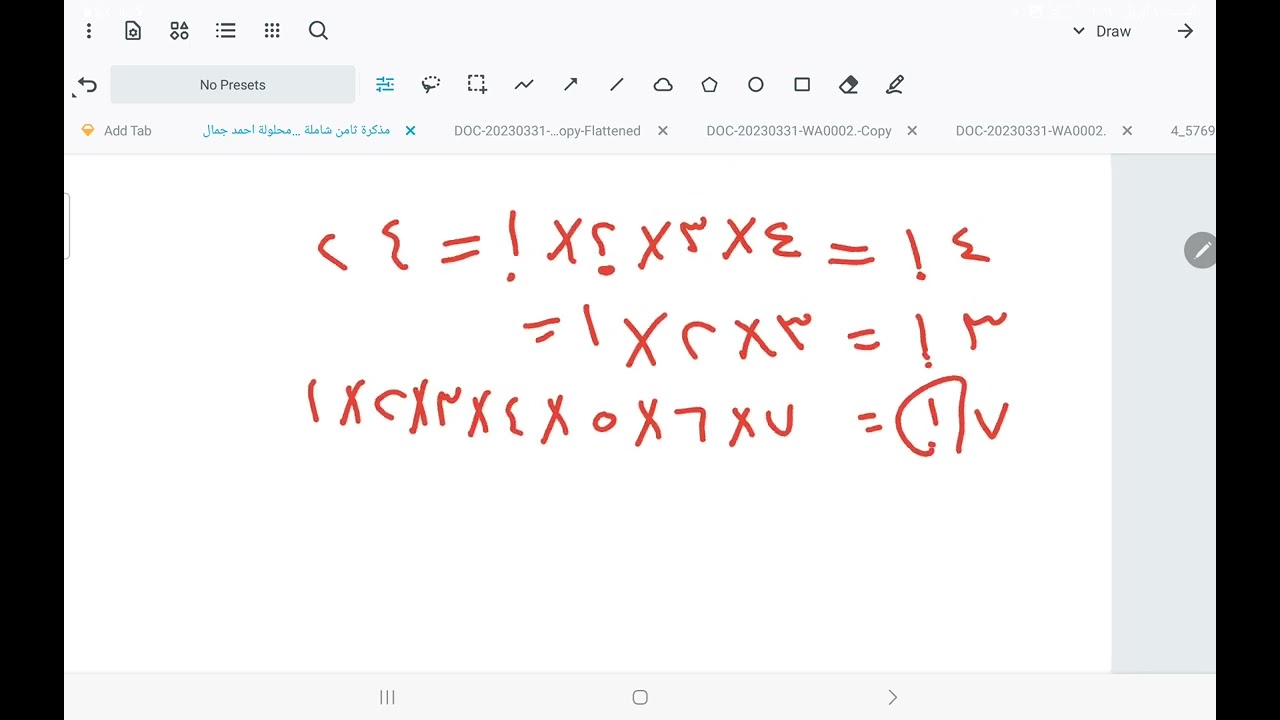Image resolution: width=1280 pixels, height=720 pixels.
Task: Open search with the magnifier icon
Action: pyautogui.click(x=318, y=31)
